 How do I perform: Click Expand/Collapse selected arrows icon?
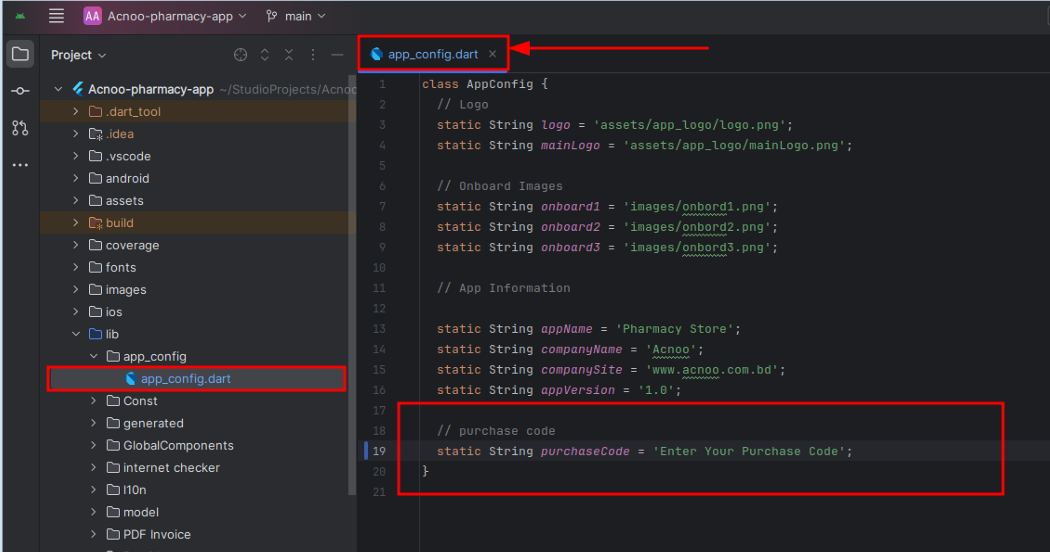265,55
